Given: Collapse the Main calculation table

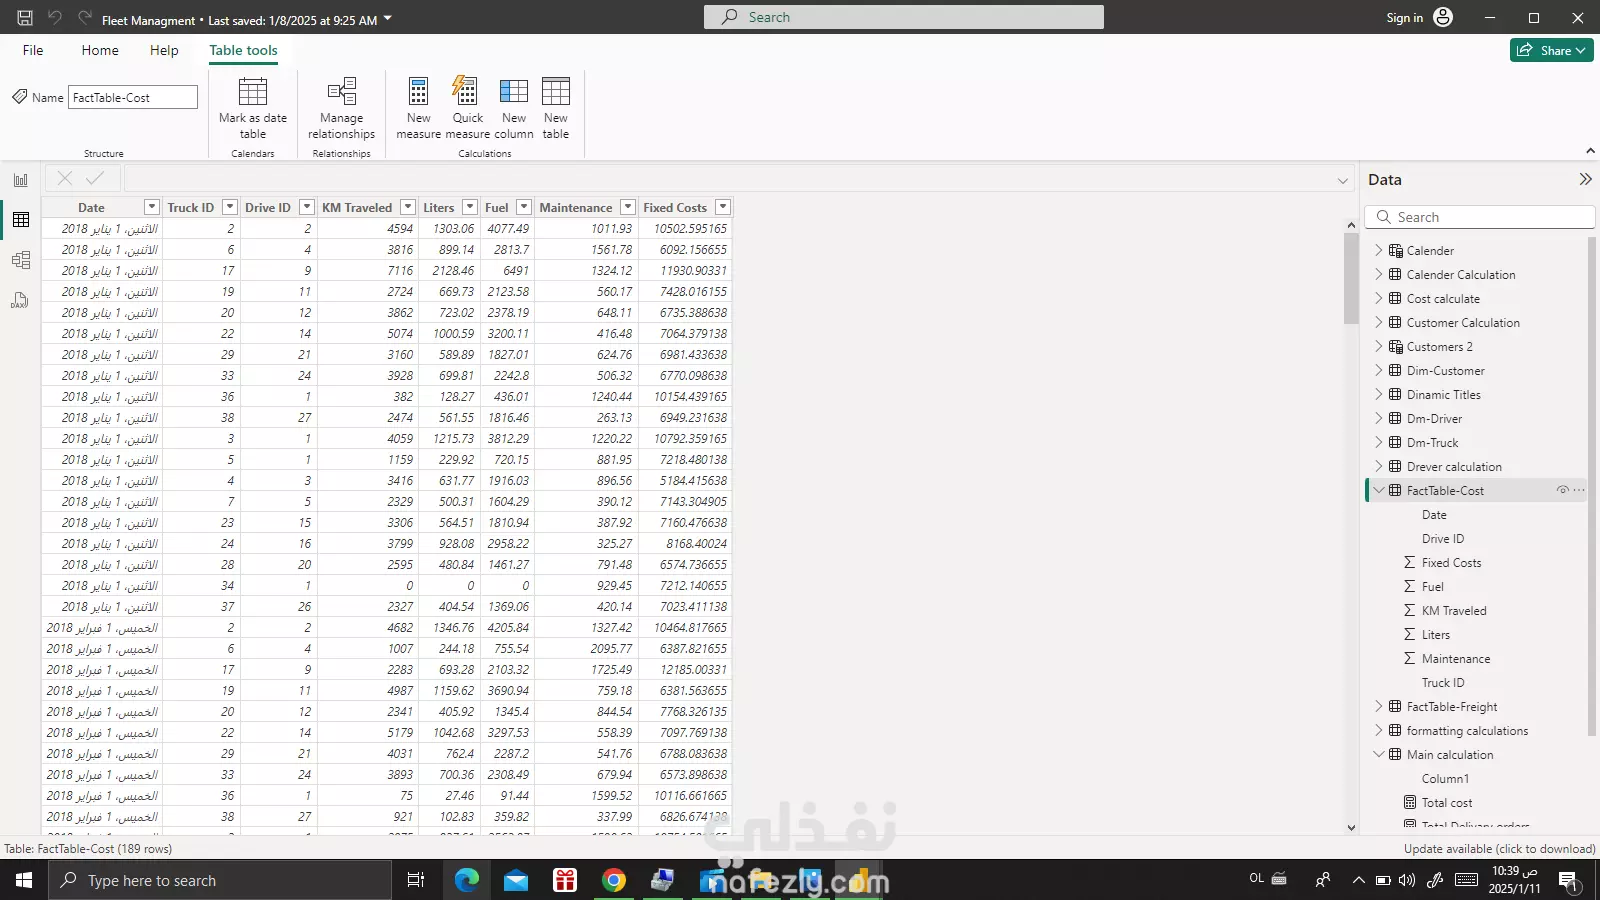Looking at the screenshot, I should click(1379, 754).
